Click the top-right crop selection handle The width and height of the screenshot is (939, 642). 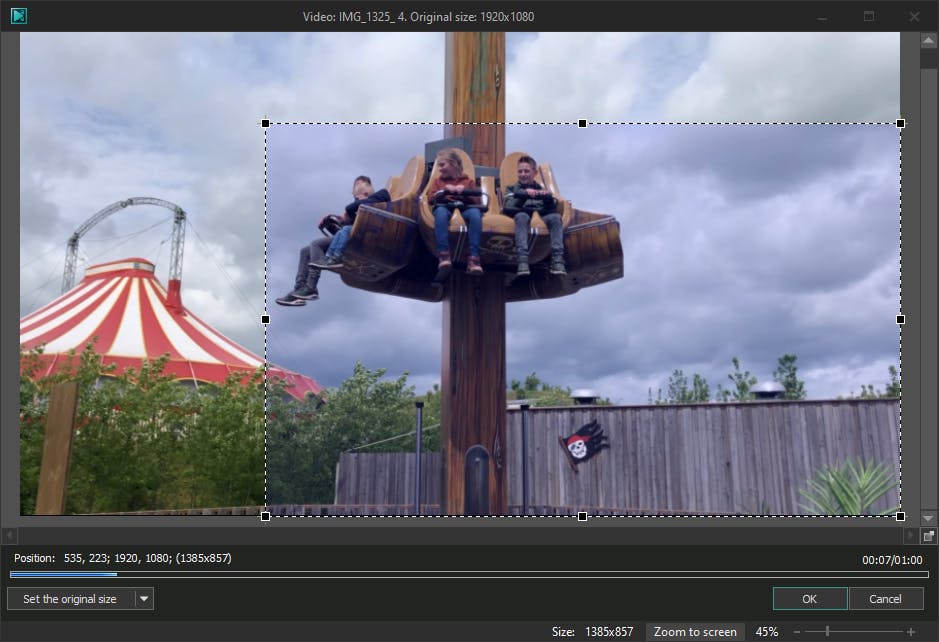tap(900, 123)
